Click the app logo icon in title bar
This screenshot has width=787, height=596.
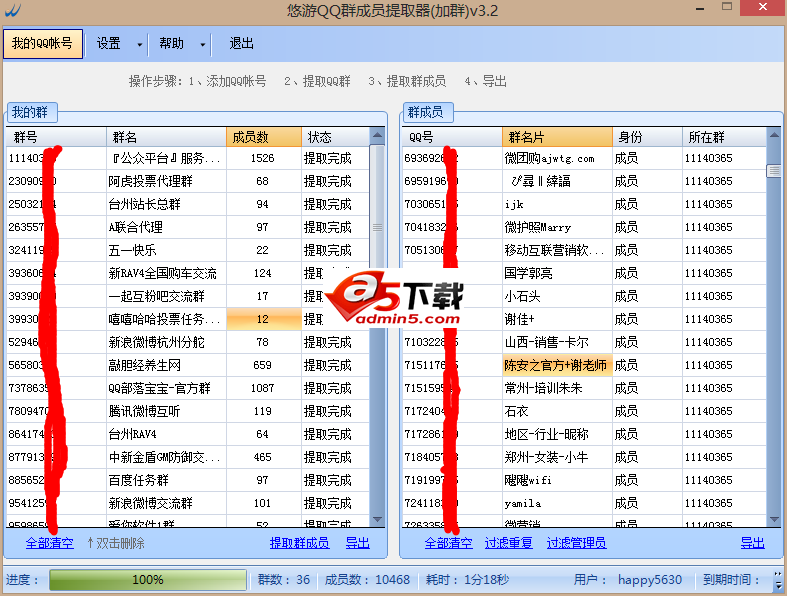13,10
